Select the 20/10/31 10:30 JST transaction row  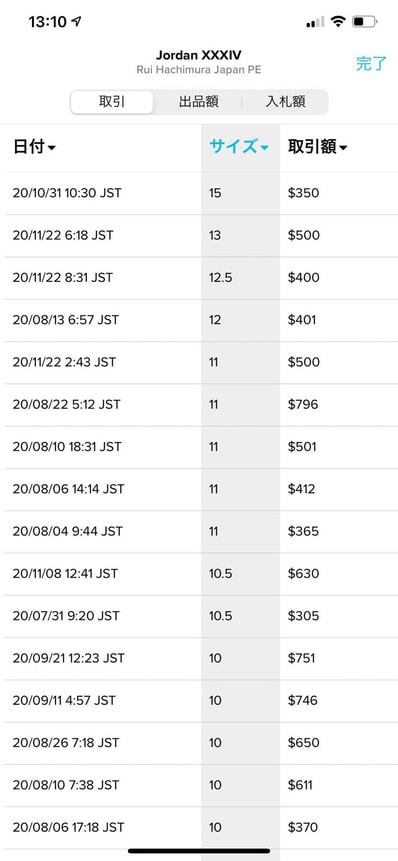(201, 193)
